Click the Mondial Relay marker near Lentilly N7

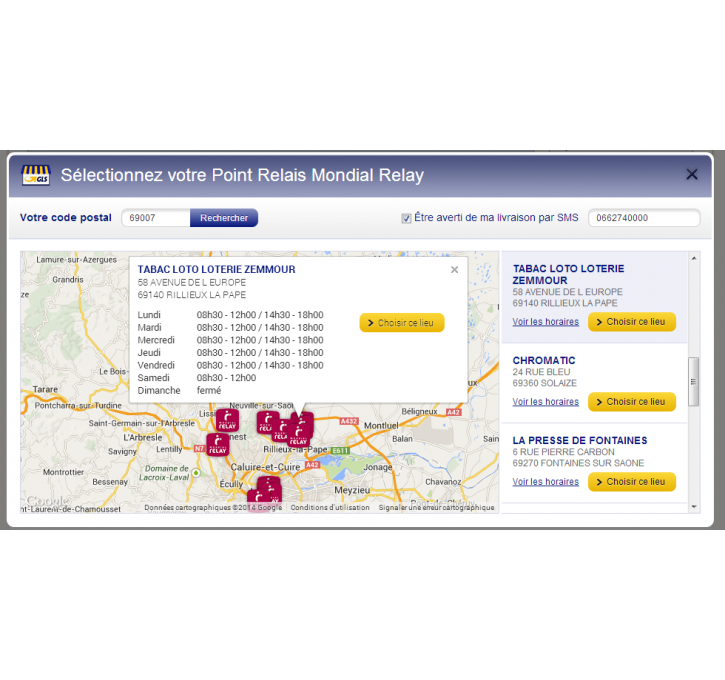pos(217,444)
